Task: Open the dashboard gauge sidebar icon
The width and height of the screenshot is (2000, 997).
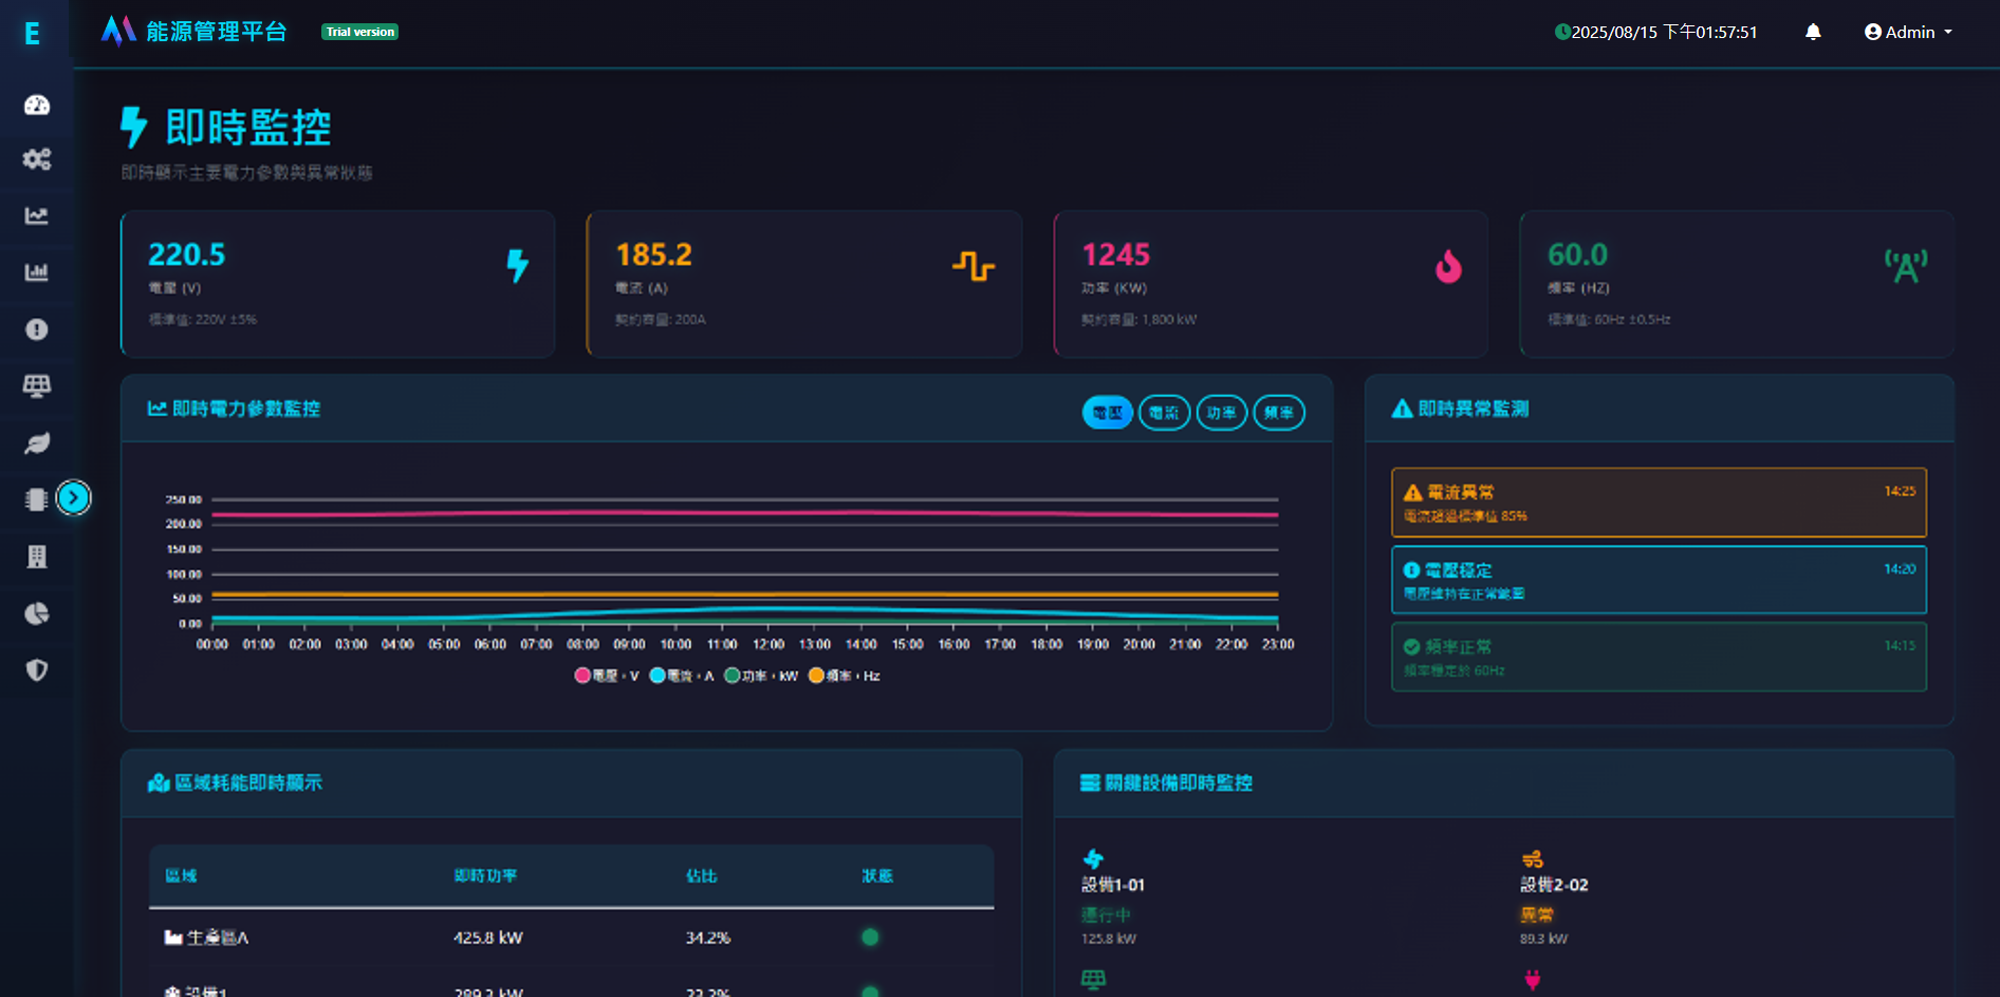Action: point(37,104)
